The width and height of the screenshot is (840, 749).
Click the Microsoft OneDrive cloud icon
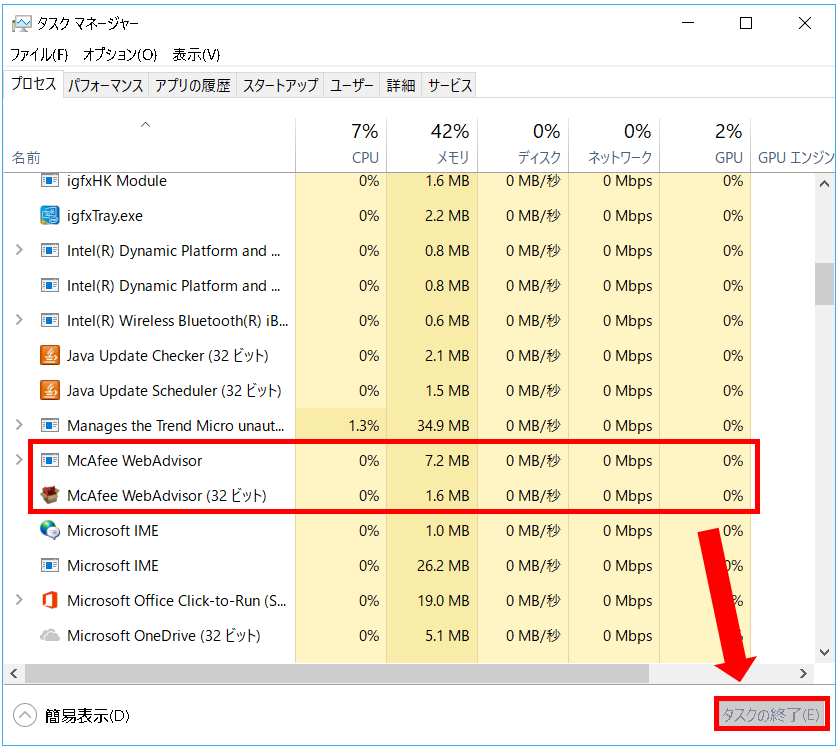click(50, 635)
